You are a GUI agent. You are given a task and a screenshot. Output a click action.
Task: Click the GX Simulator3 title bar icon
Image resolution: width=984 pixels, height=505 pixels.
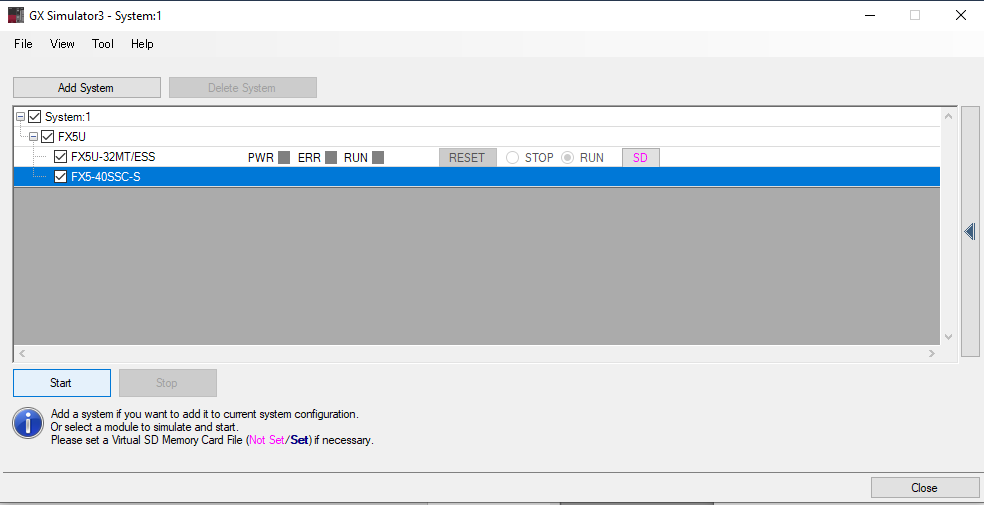(16, 15)
